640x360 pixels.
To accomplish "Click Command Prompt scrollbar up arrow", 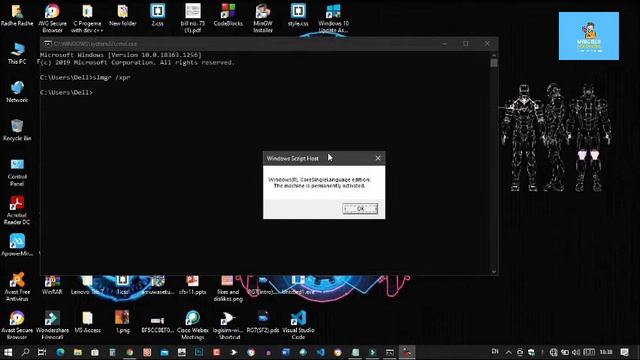I will point(494,55).
